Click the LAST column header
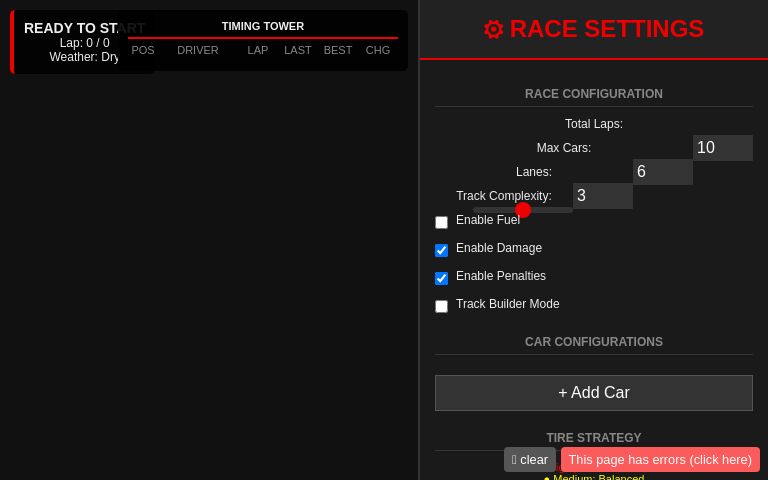The width and height of the screenshot is (768, 480). tap(298, 50)
